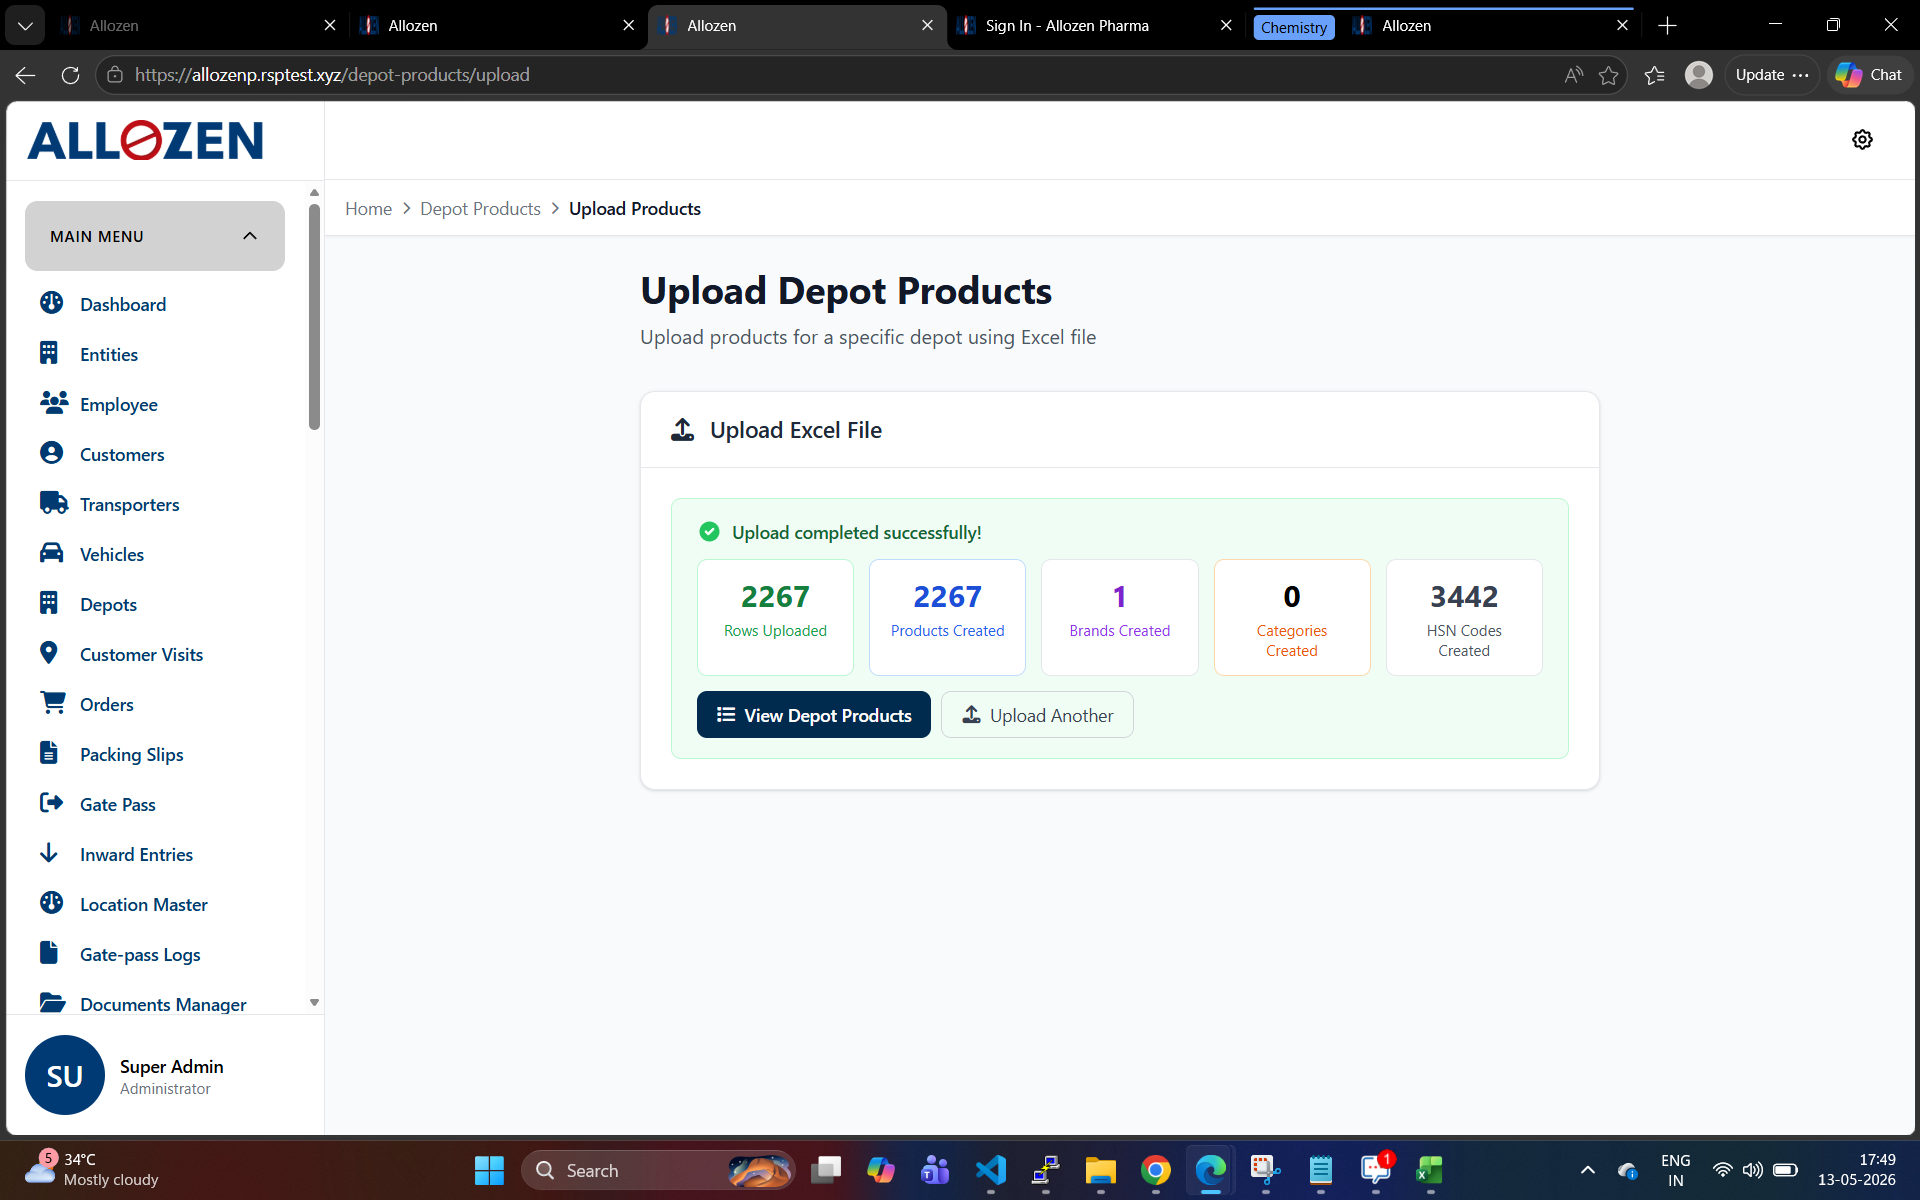Viewport: 1920px width, 1200px height.
Task: Open the Location Master icon
Action: [51, 903]
